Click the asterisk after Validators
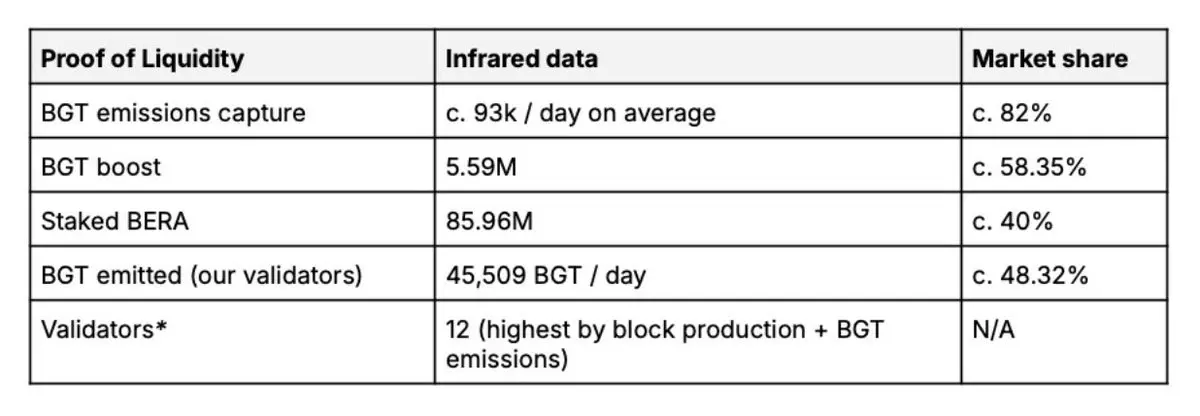Viewport: 1200px width, 416px height. click(160, 327)
